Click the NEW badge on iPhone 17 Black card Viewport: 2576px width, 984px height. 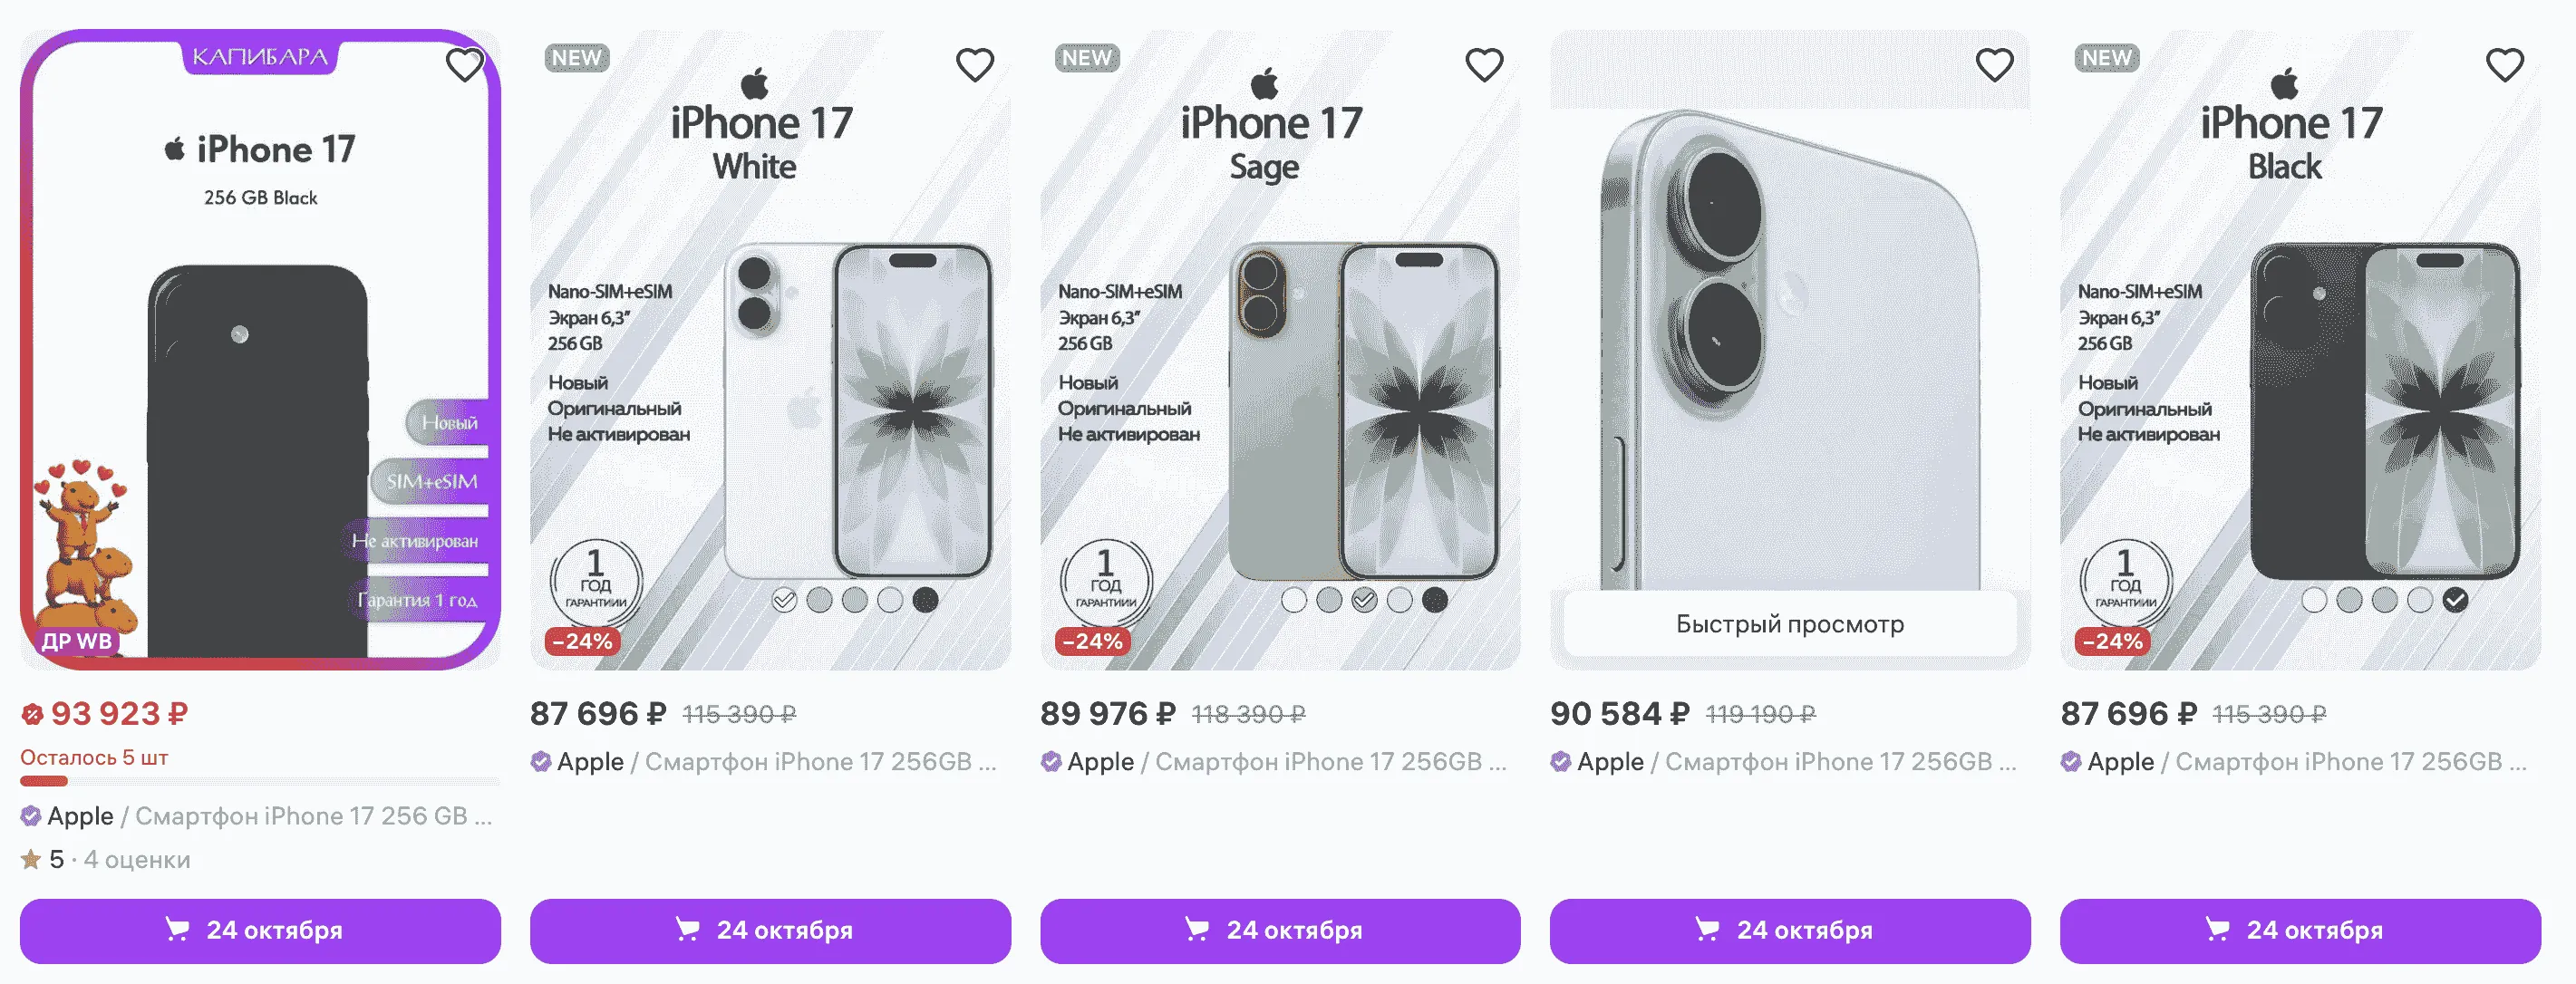(x=2107, y=58)
